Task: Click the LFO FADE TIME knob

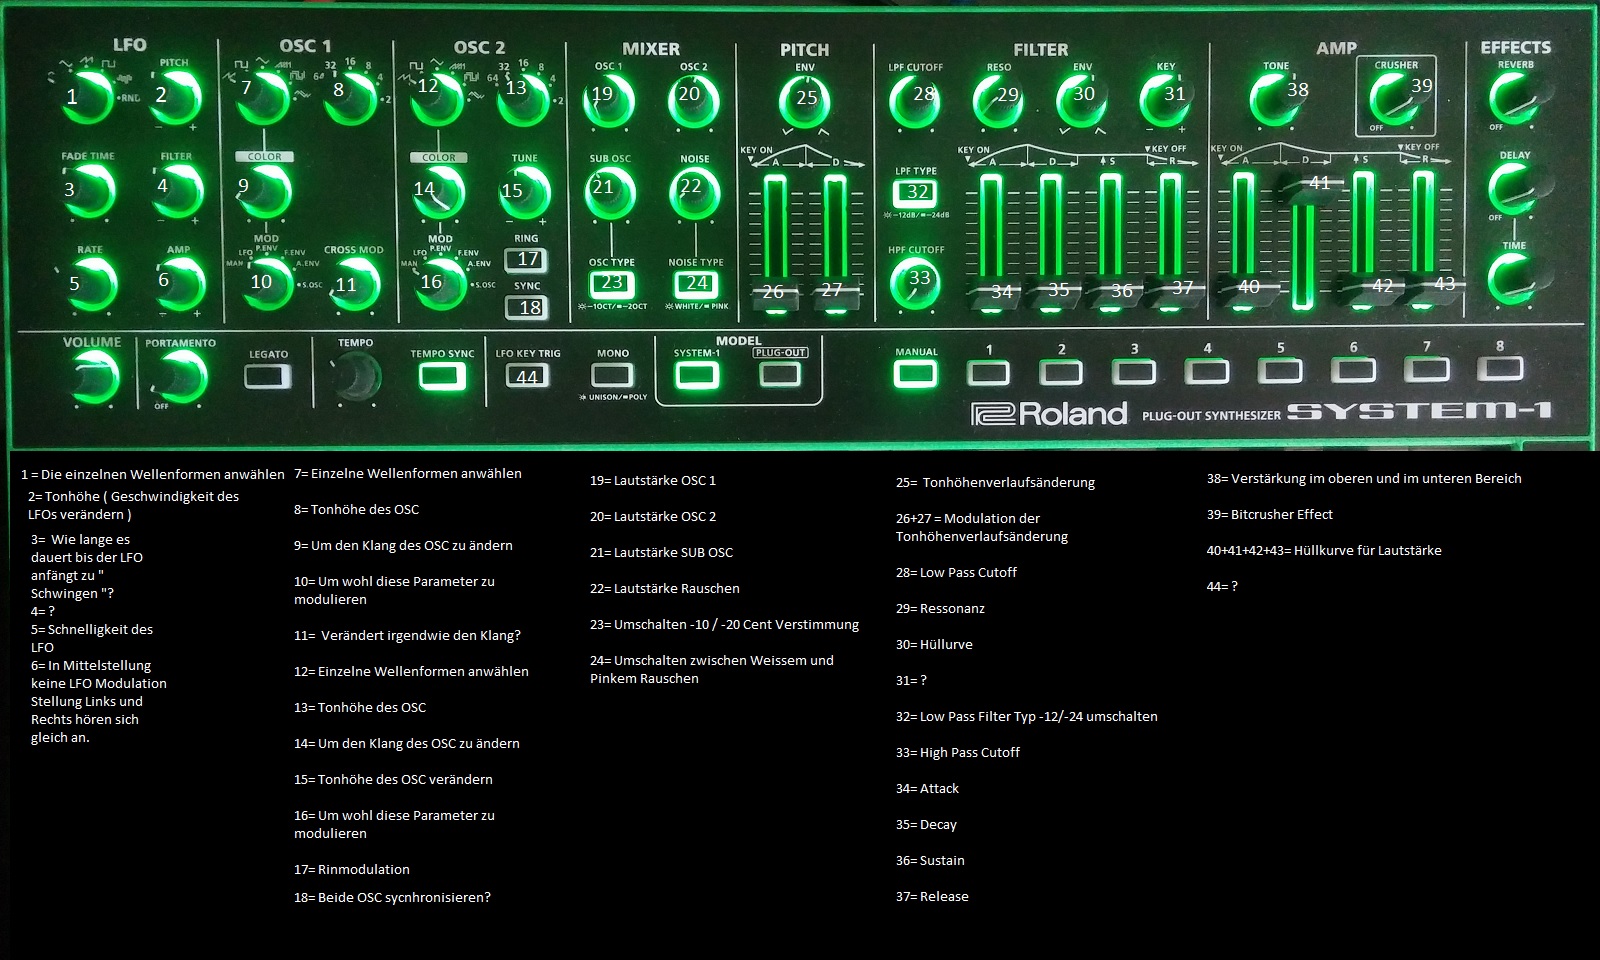Action: [88, 190]
